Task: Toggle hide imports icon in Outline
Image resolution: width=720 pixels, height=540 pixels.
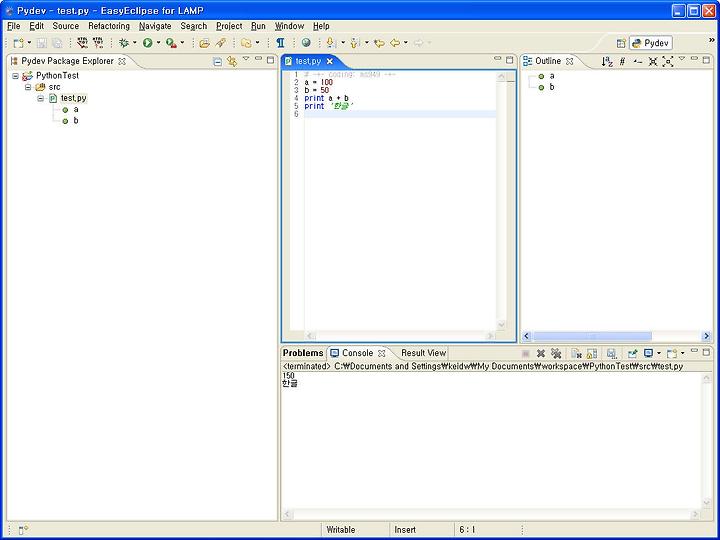Action: click(x=637, y=62)
